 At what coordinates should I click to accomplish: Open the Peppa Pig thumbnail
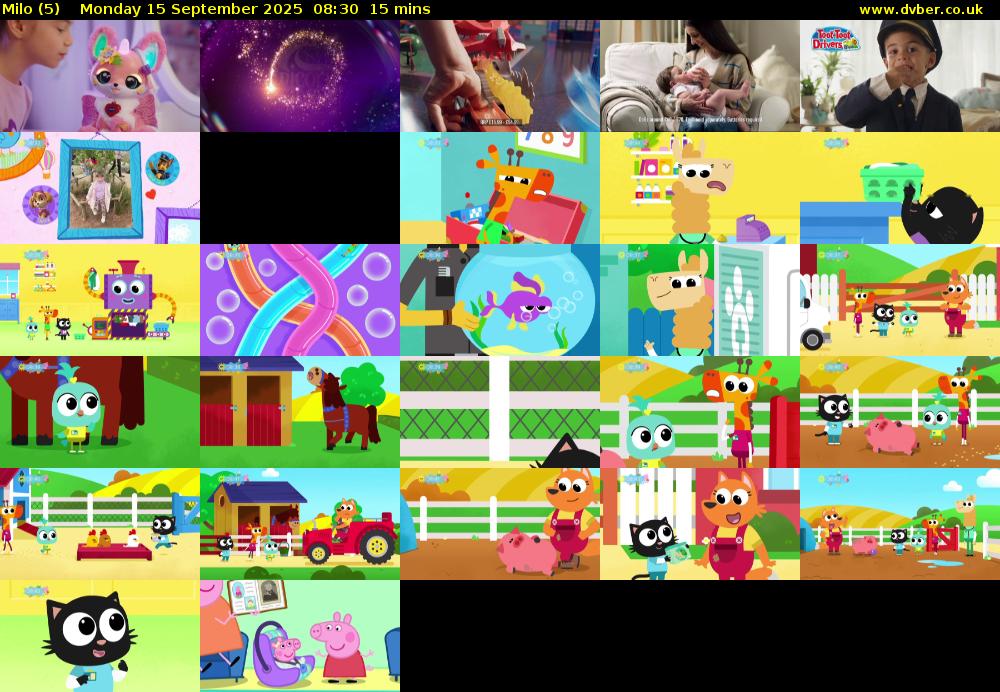pos(300,636)
